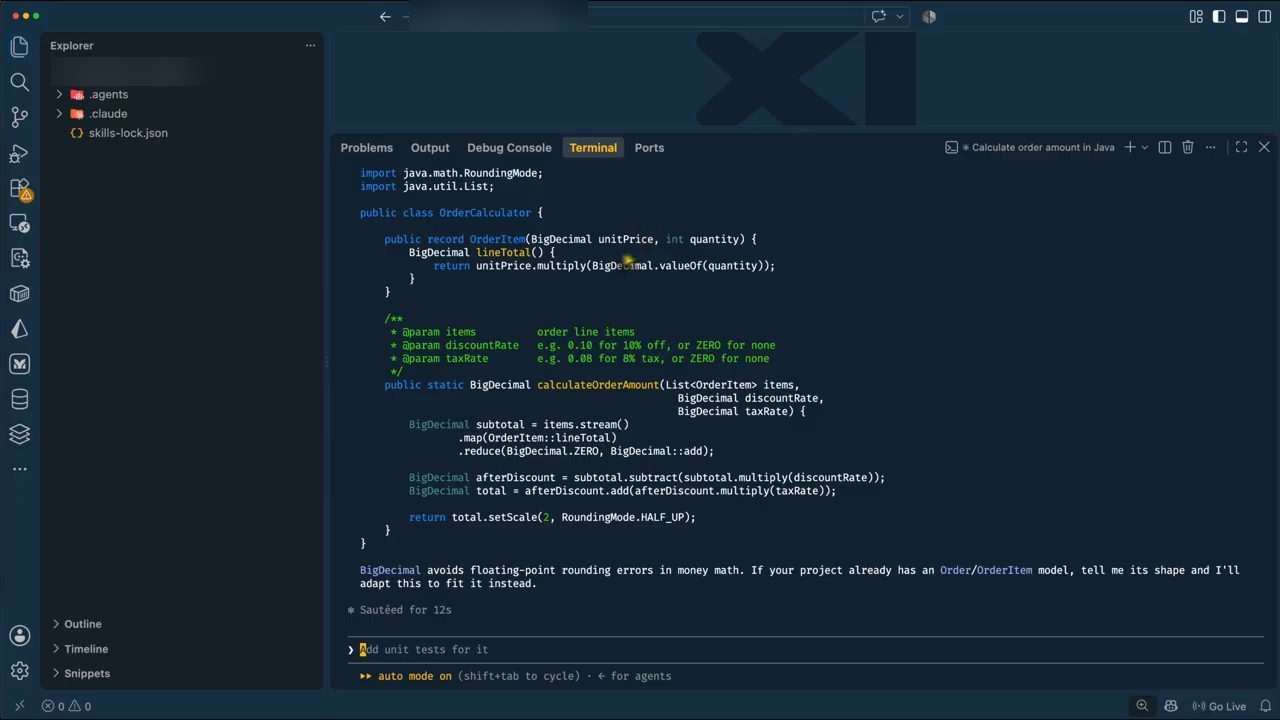This screenshot has height=720, width=1280.
Task: Toggle the secondary side bar
Action: pos(1264,16)
